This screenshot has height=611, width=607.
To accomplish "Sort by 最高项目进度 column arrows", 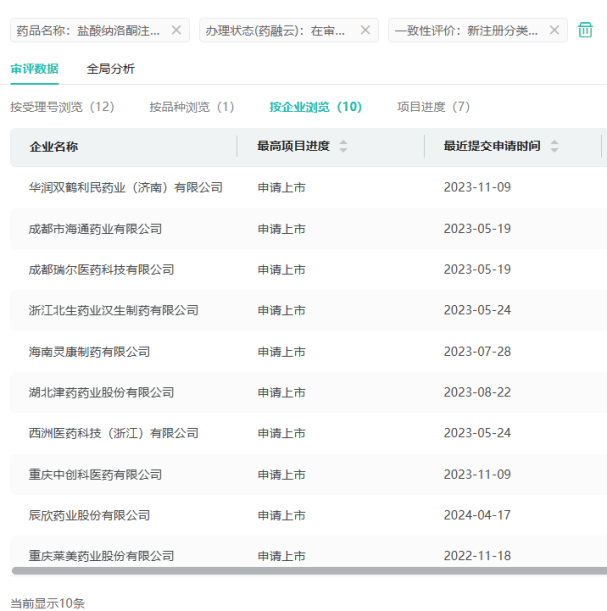I will (x=343, y=146).
